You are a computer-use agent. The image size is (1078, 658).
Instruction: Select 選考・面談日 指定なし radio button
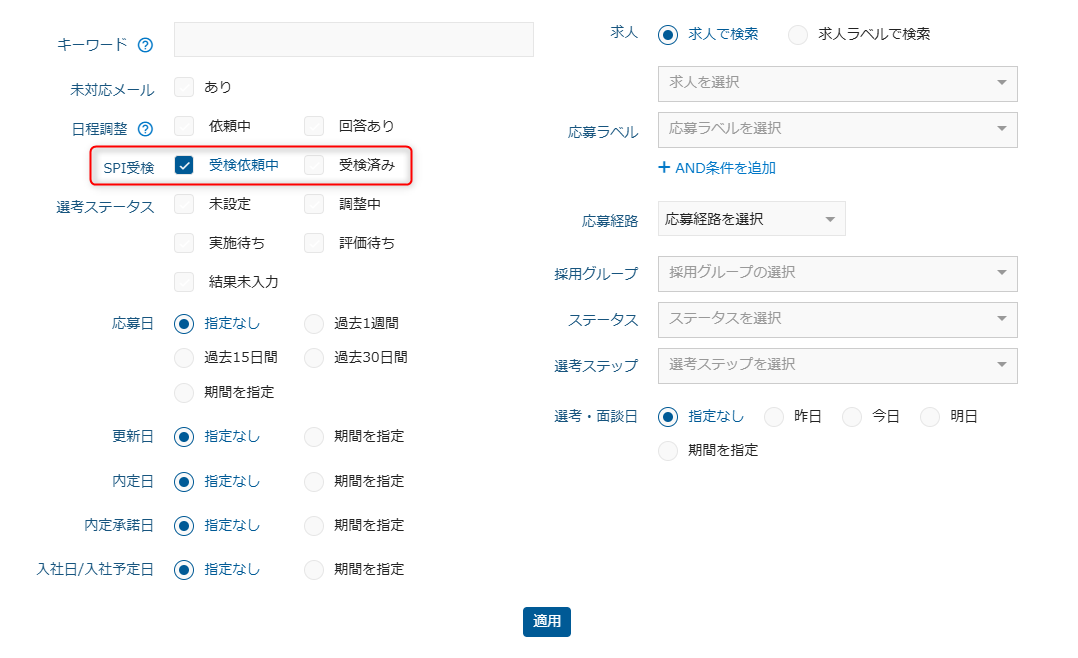point(668,417)
